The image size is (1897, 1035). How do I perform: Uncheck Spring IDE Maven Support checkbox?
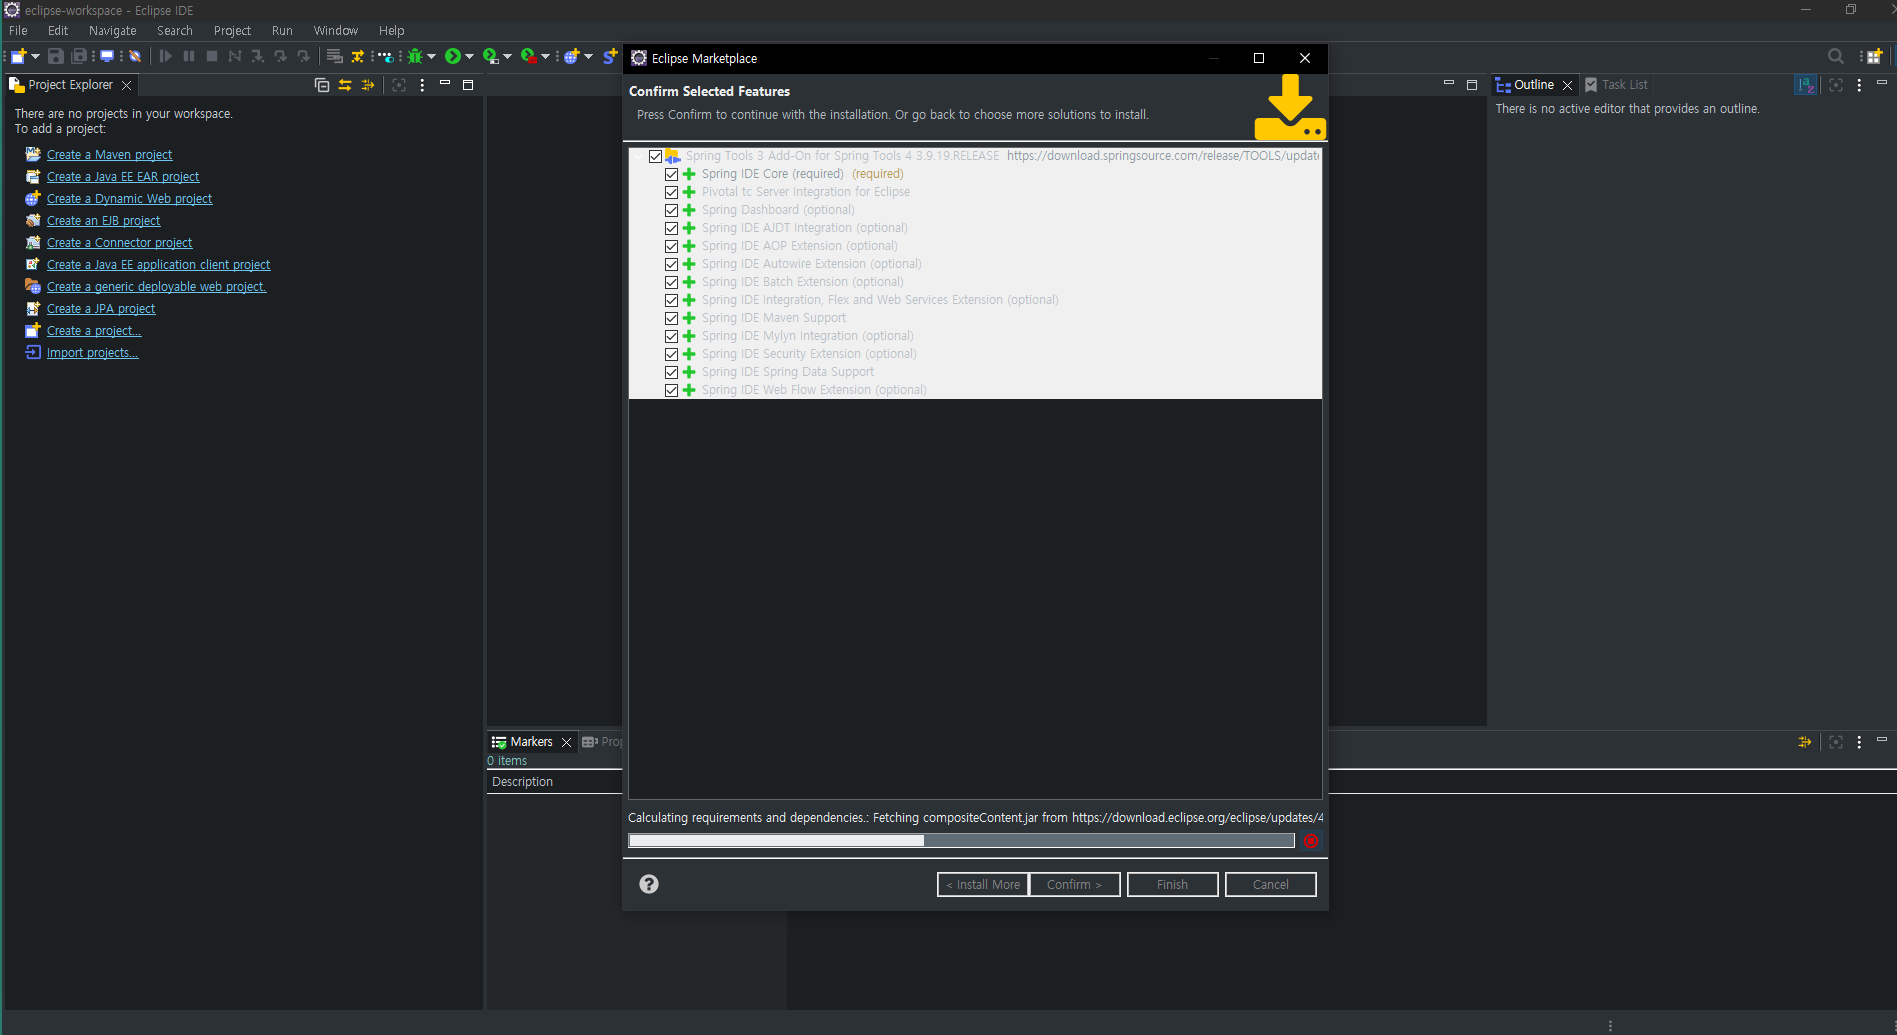671,318
